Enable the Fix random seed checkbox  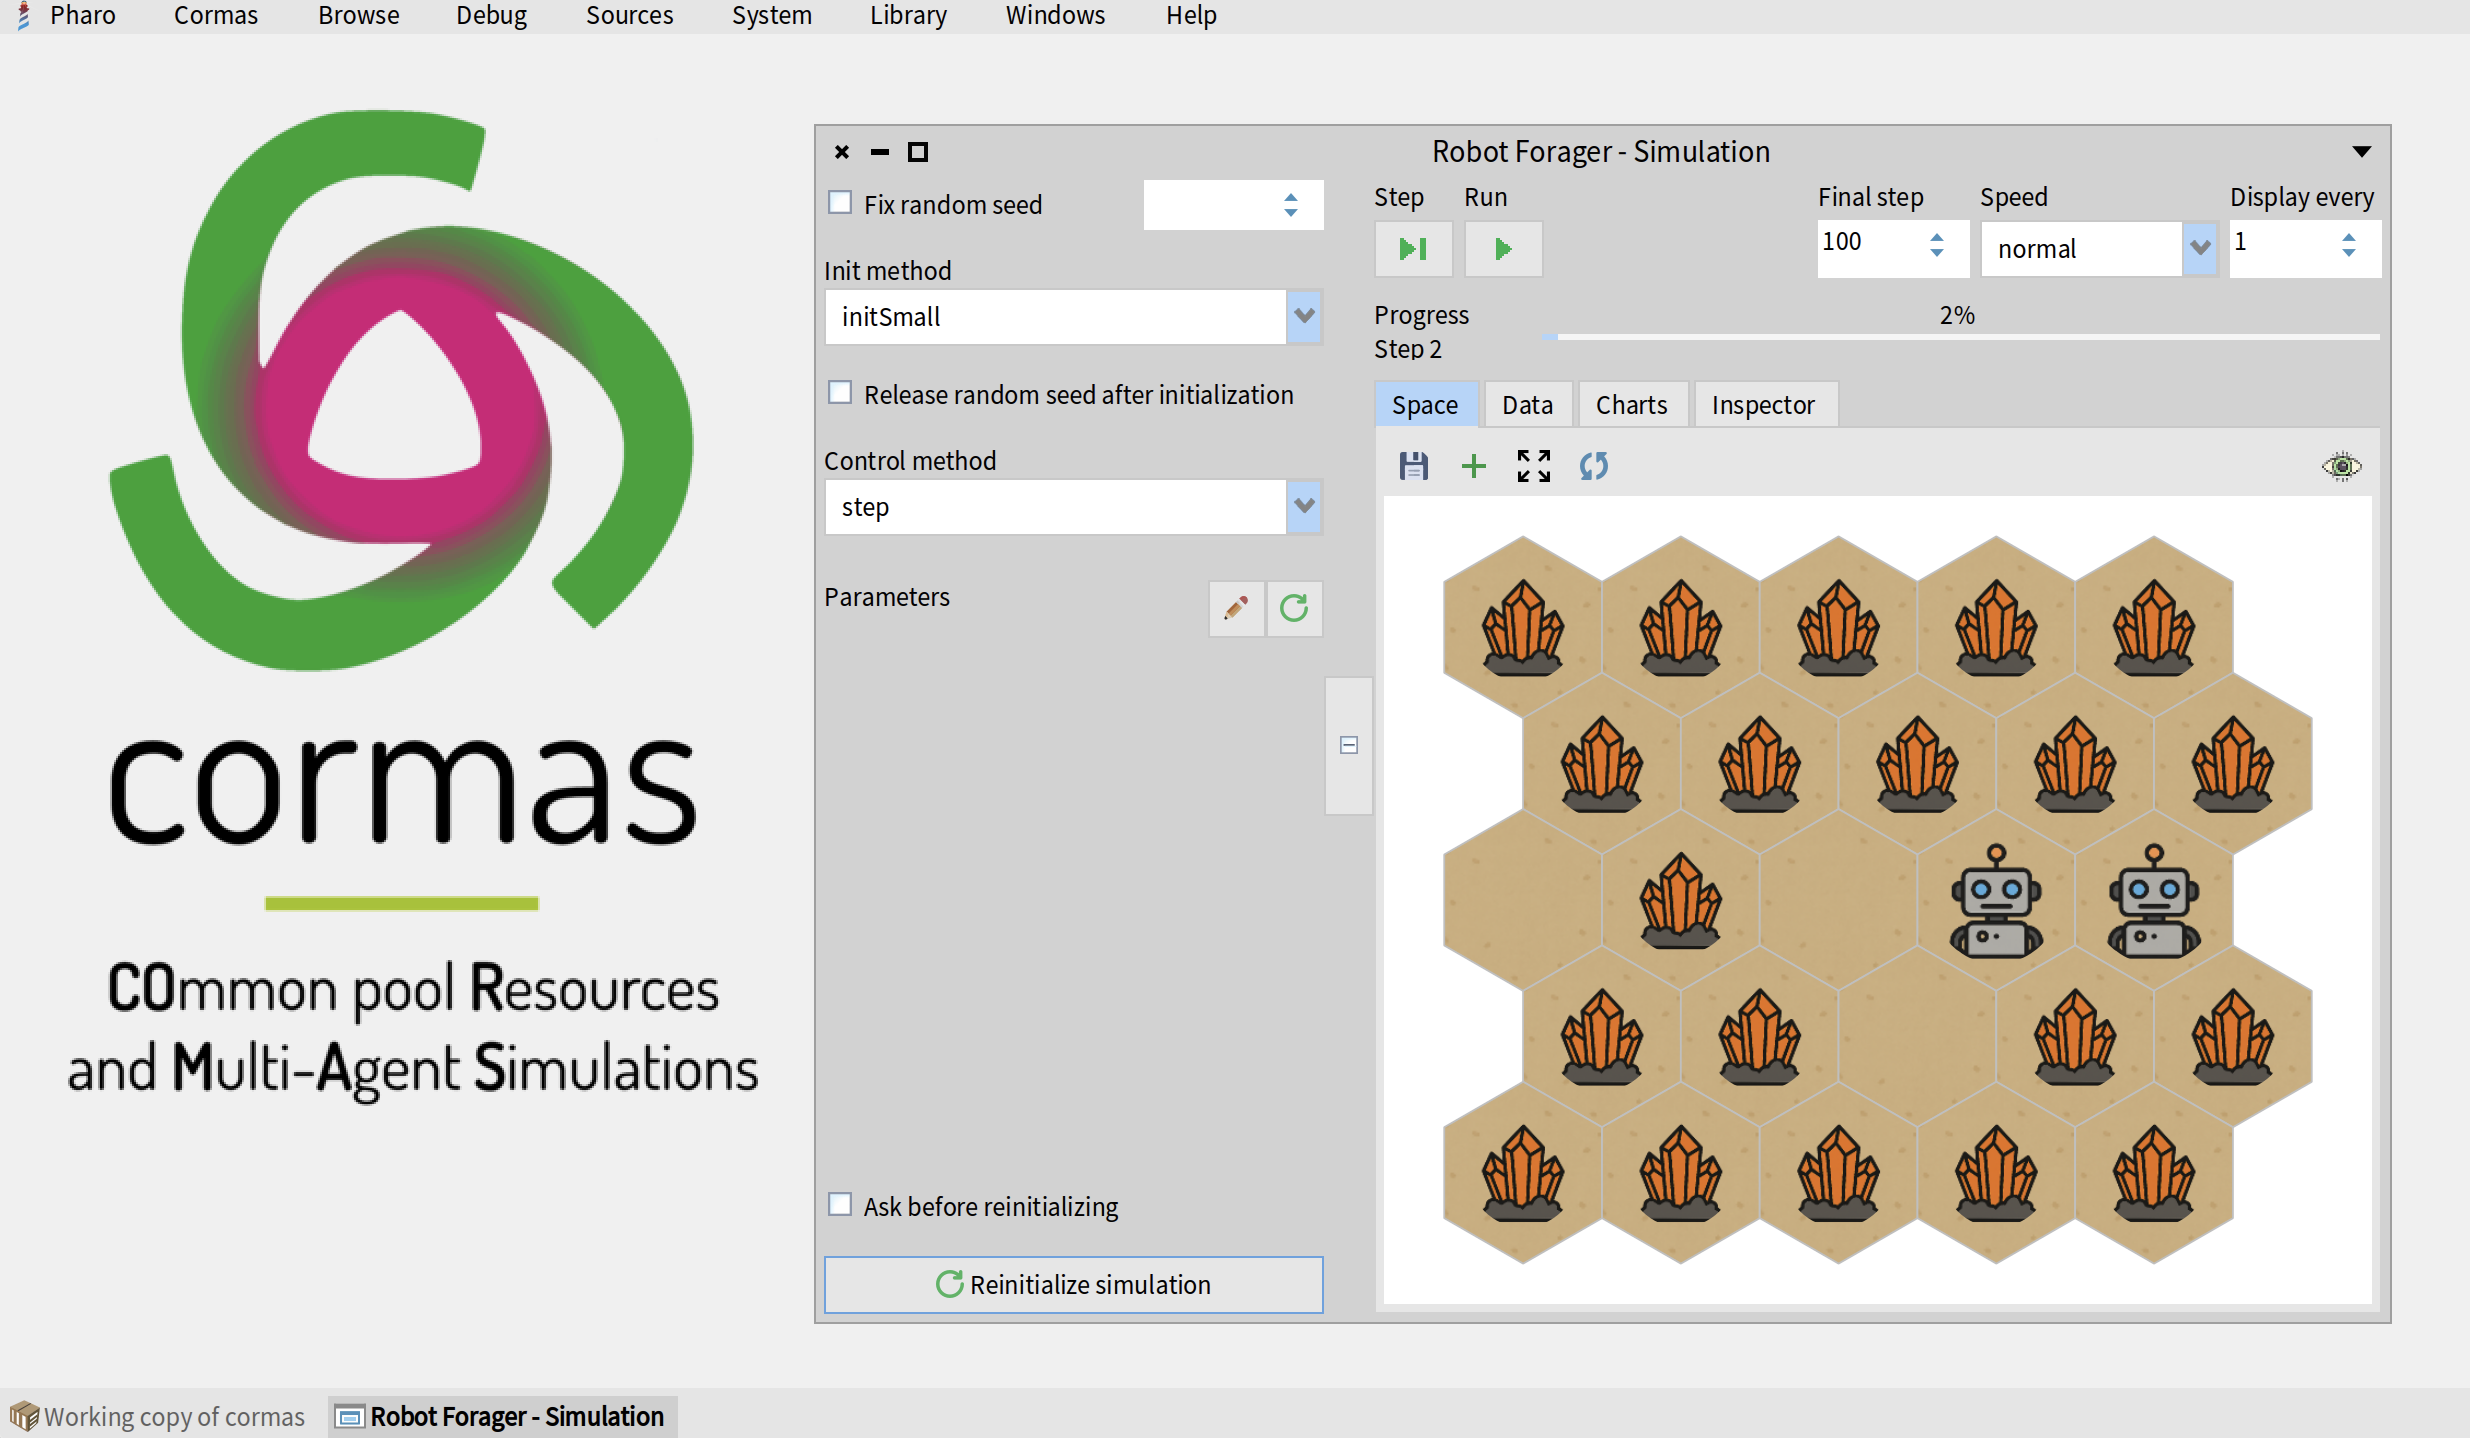(840, 203)
